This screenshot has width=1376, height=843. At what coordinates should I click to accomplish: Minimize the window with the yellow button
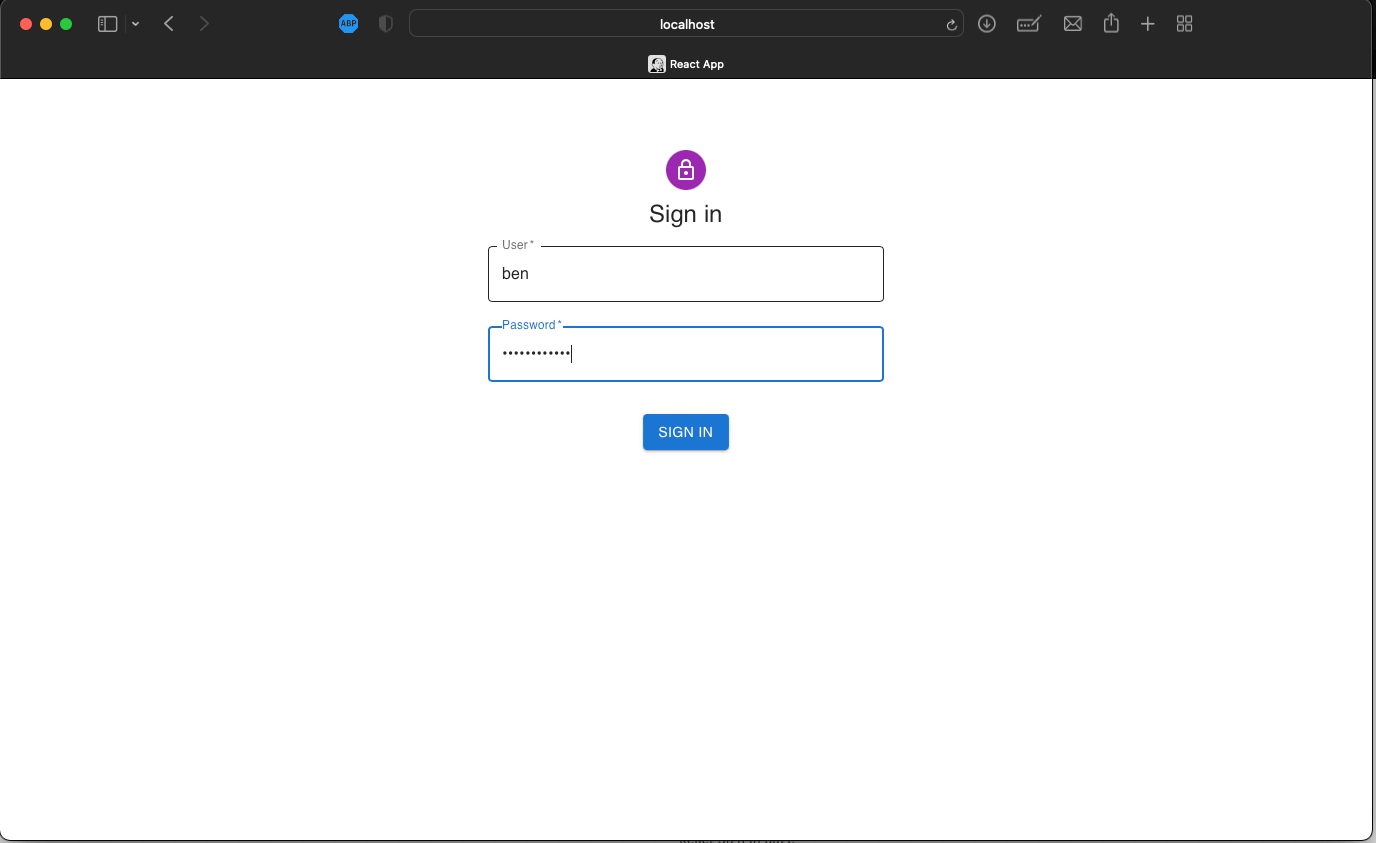tap(46, 24)
